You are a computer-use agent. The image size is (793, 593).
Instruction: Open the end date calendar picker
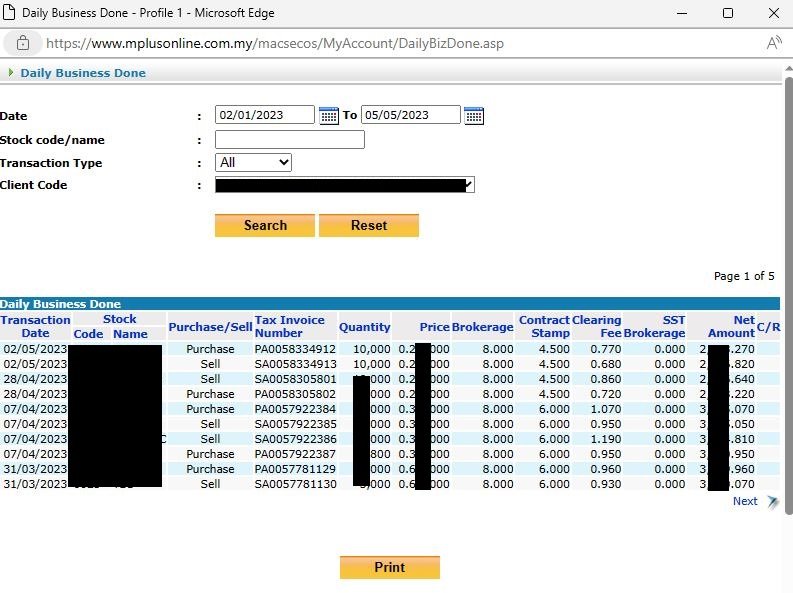click(x=474, y=116)
